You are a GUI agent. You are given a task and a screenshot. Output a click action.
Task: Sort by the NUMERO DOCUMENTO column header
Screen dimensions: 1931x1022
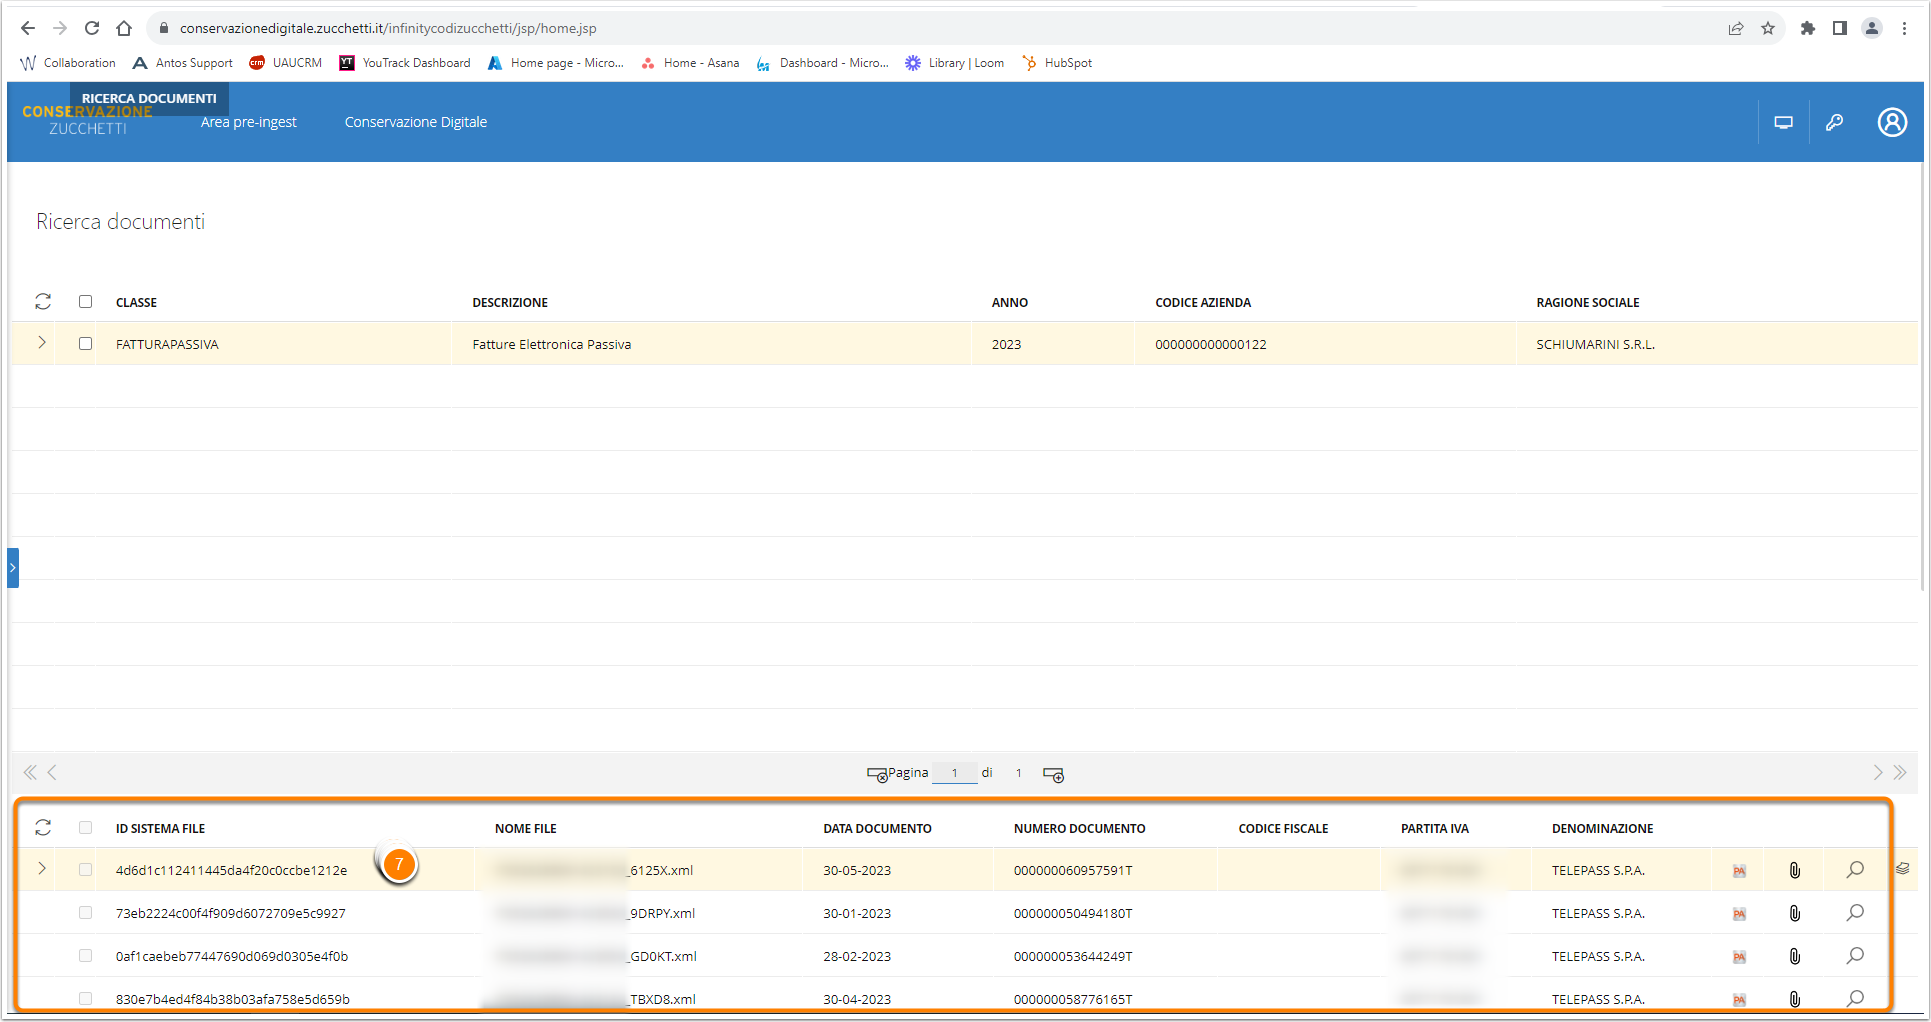1079,828
